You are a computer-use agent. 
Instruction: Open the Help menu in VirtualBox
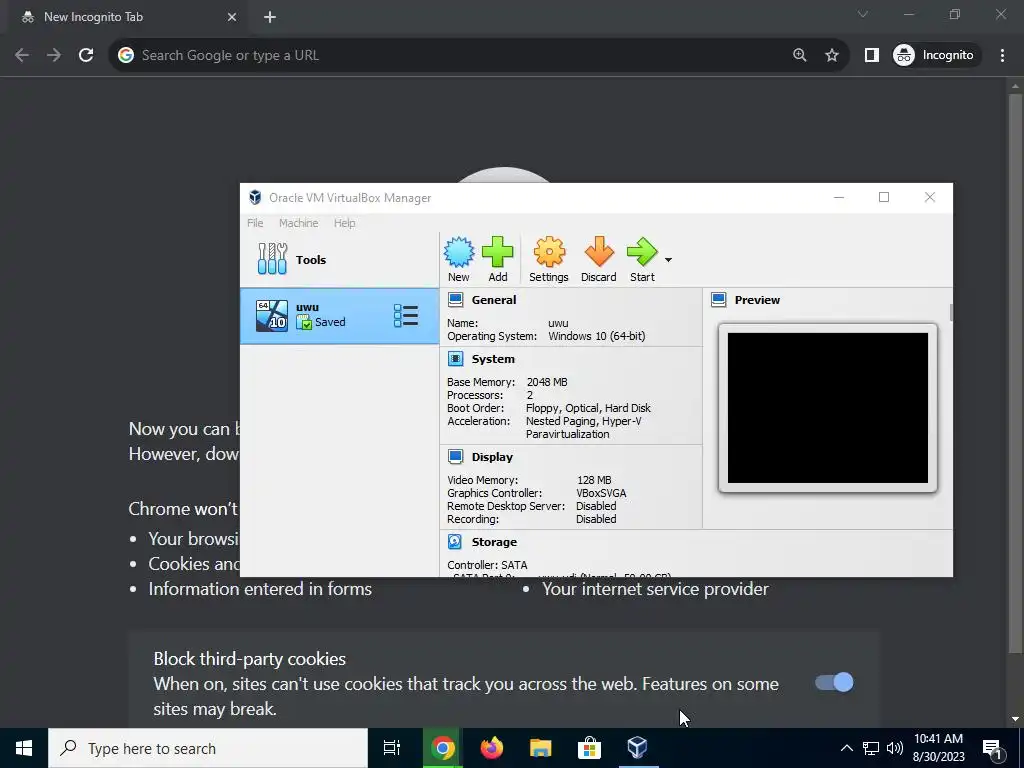344,223
